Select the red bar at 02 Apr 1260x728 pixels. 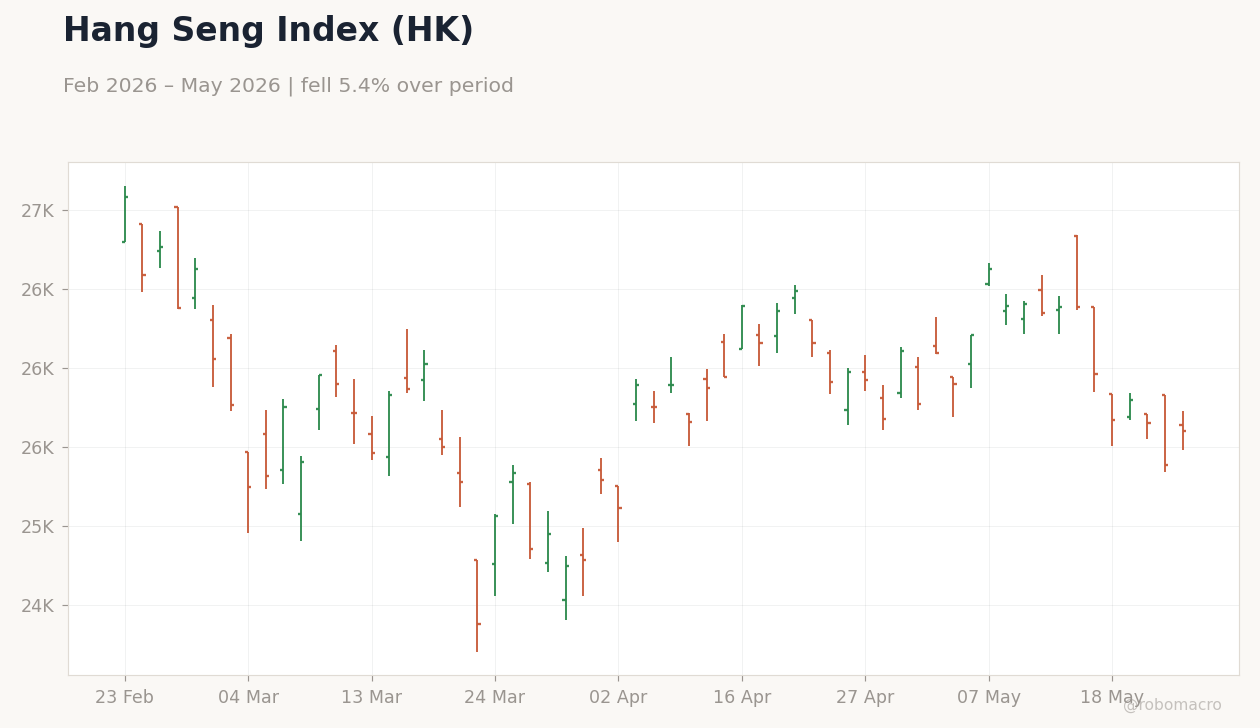pos(618,513)
